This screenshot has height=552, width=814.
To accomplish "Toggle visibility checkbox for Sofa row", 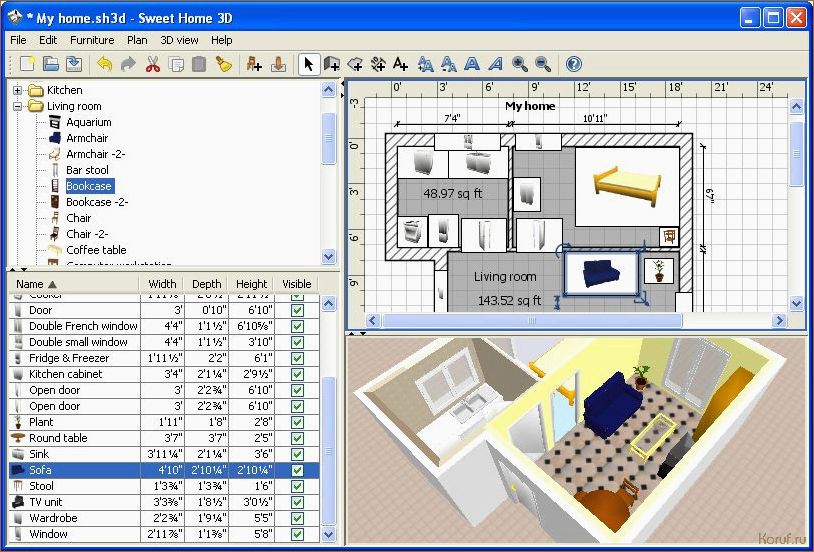I will (297, 470).
